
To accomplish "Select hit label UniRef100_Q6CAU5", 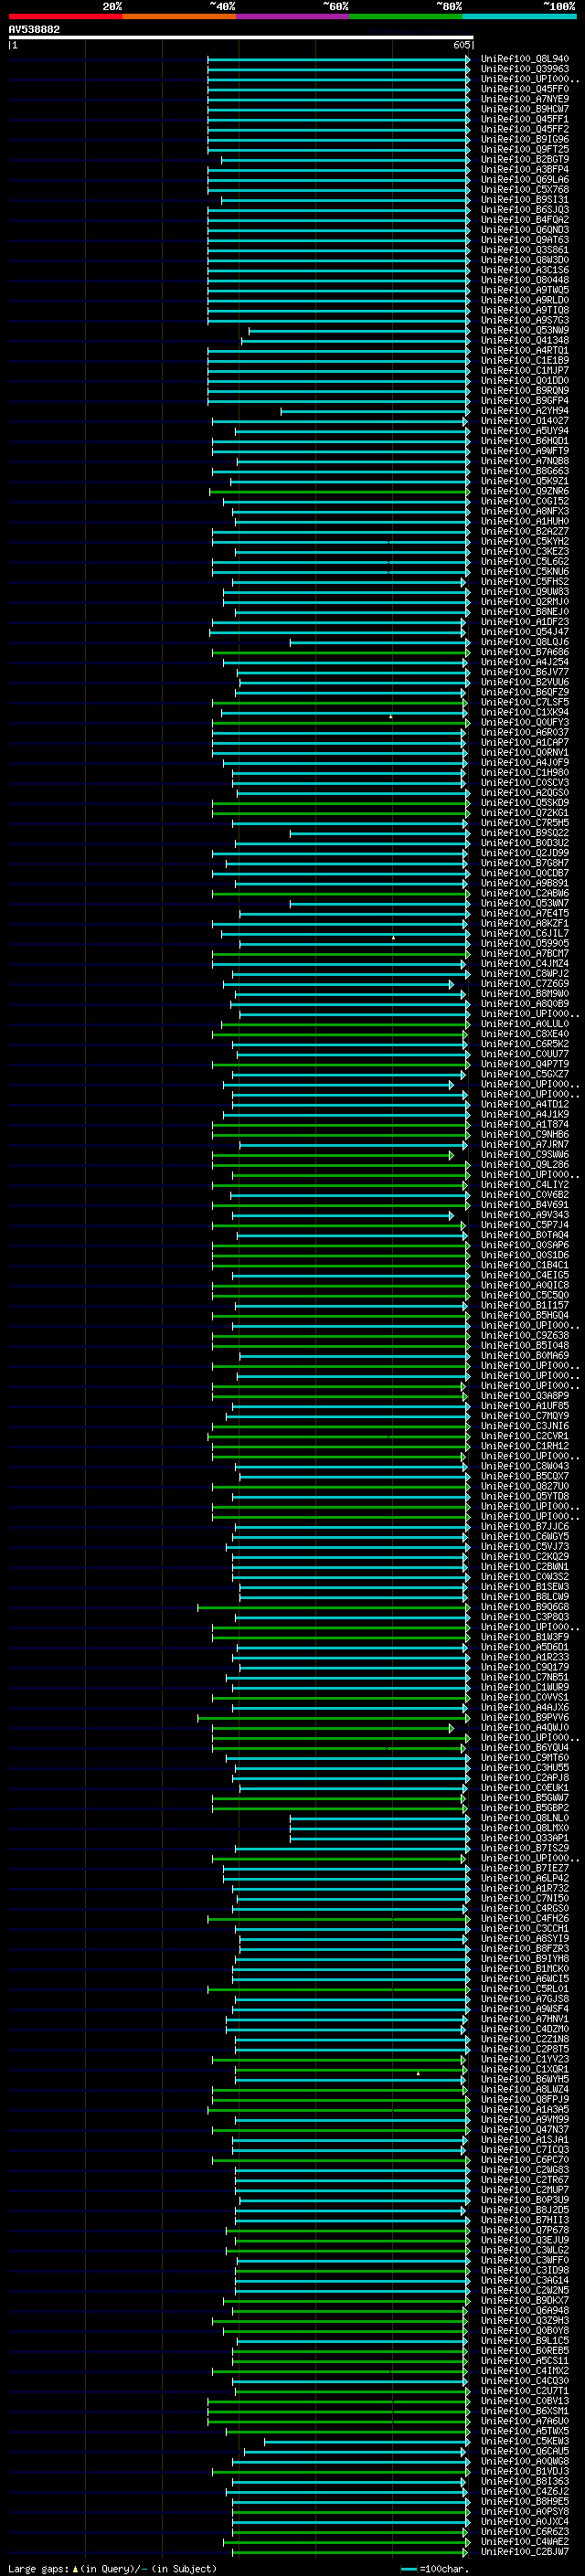I will (x=525, y=2451).
